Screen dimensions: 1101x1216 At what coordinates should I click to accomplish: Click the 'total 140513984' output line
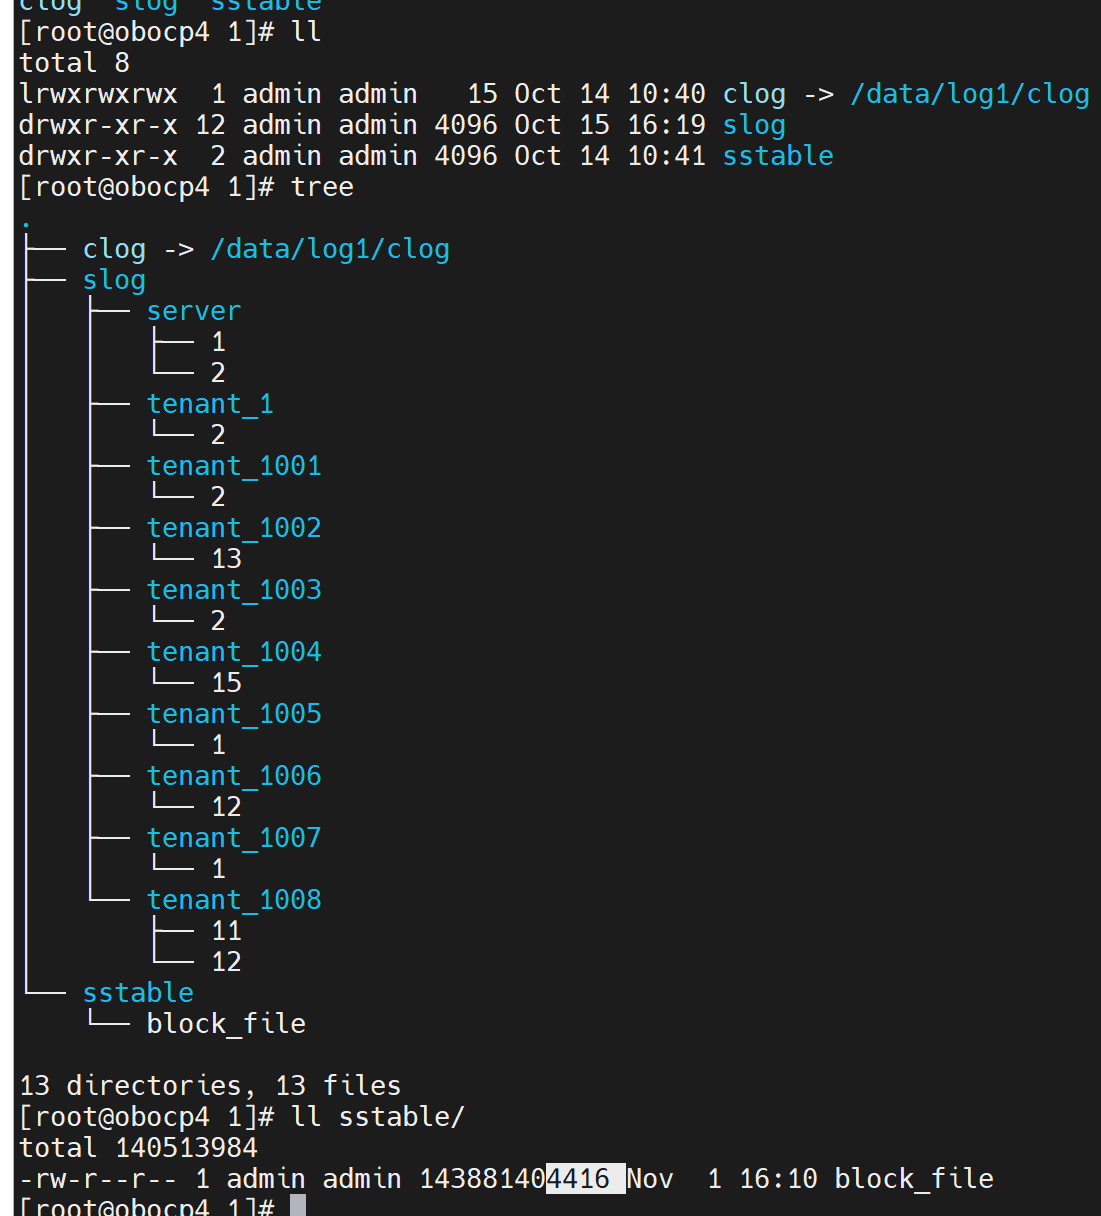click(x=138, y=1148)
